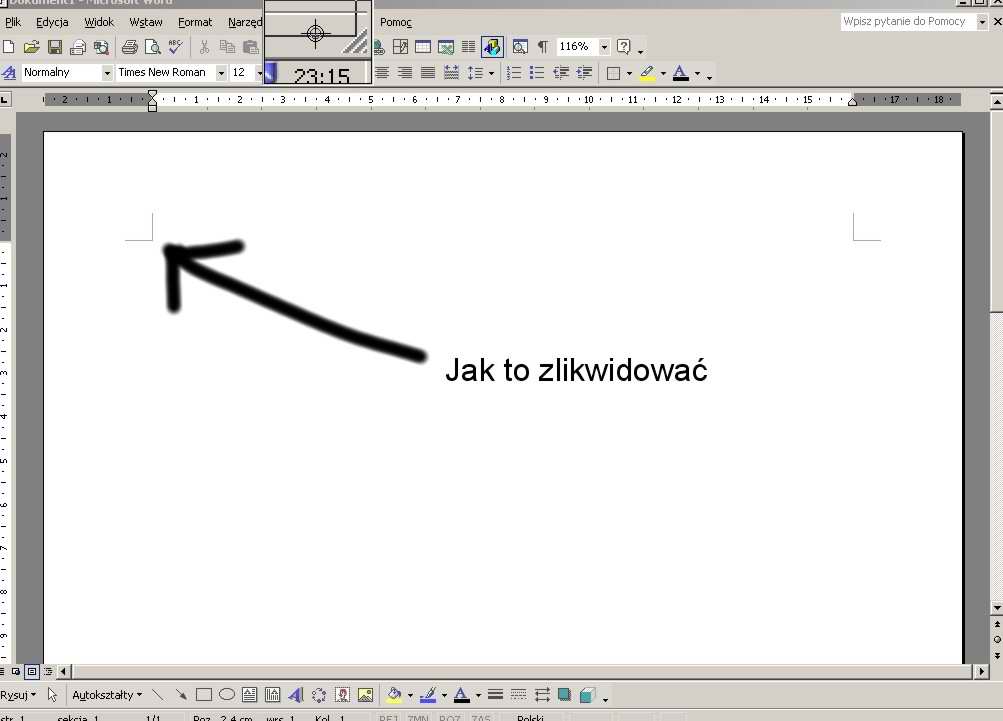Screen dimensions: 1003x721
Task: Insert a Text Box from drawing toolbar
Action: click(249, 695)
